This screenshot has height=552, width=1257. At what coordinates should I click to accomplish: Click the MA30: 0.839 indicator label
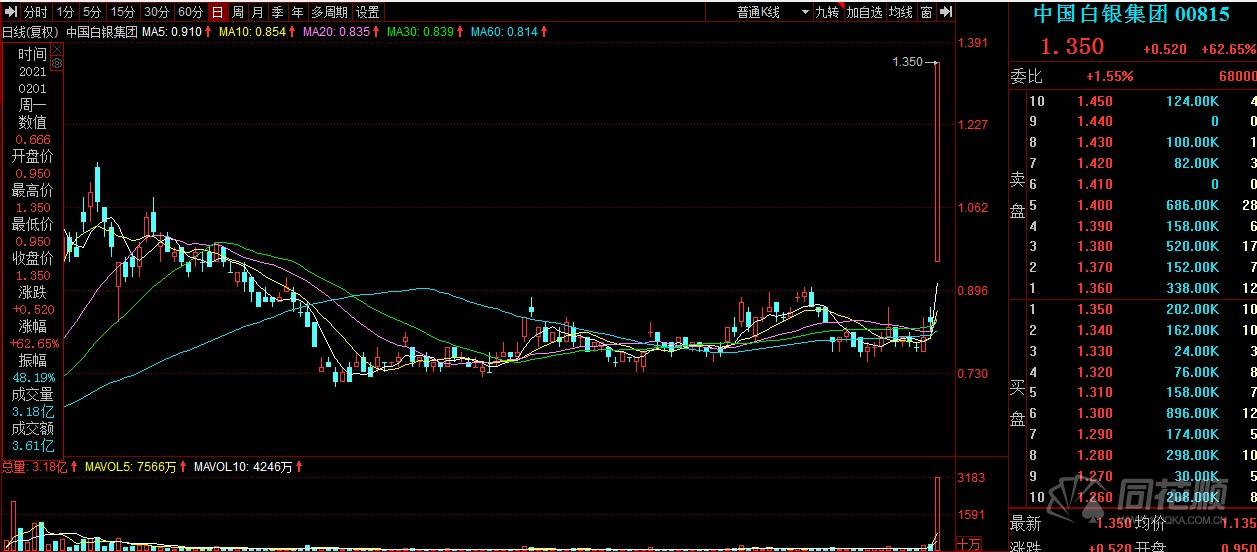(420, 31)
